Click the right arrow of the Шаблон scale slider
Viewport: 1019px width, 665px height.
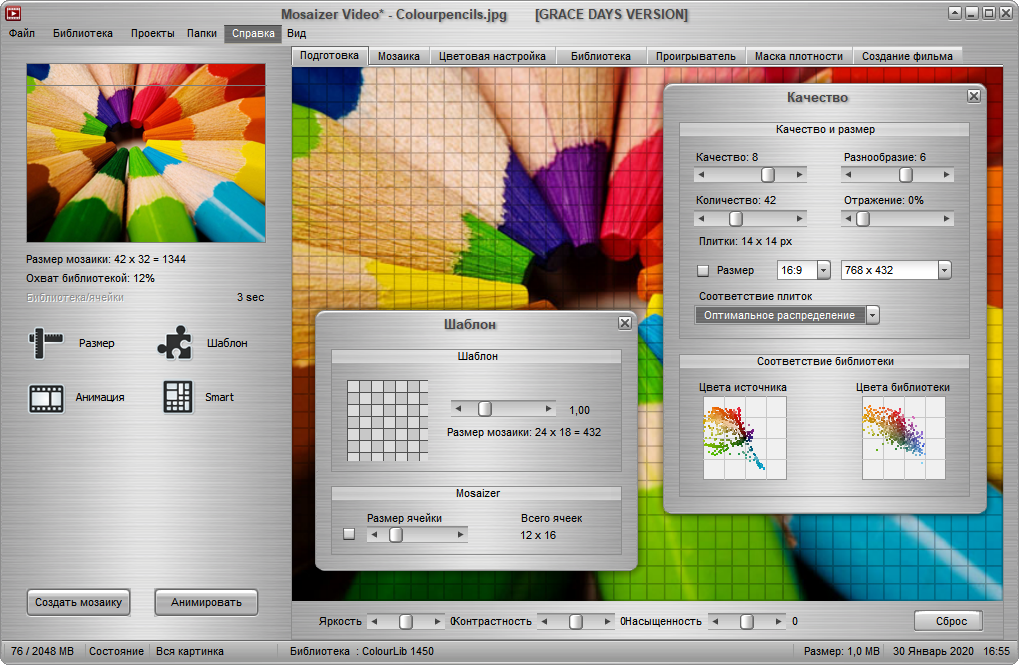tap(549, 409)
